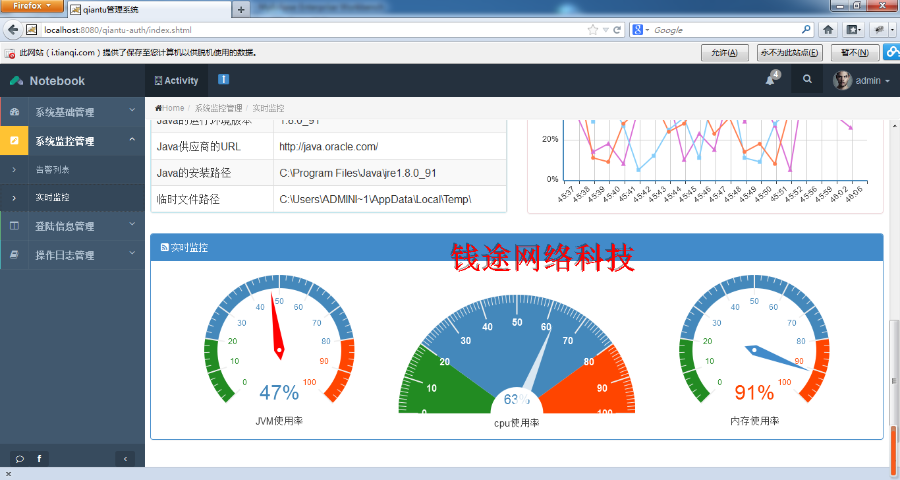Collapse the 系统监控管理 sidebar menu

coord(72,141)
